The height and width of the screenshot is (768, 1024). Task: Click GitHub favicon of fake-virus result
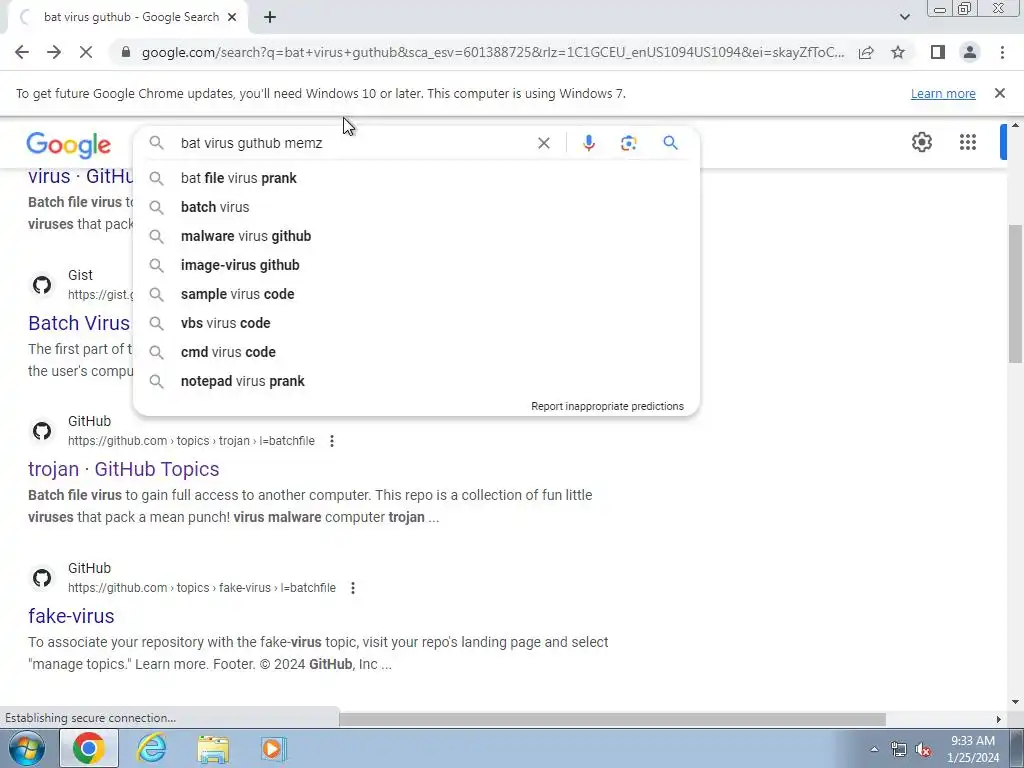tap(42, 578)
